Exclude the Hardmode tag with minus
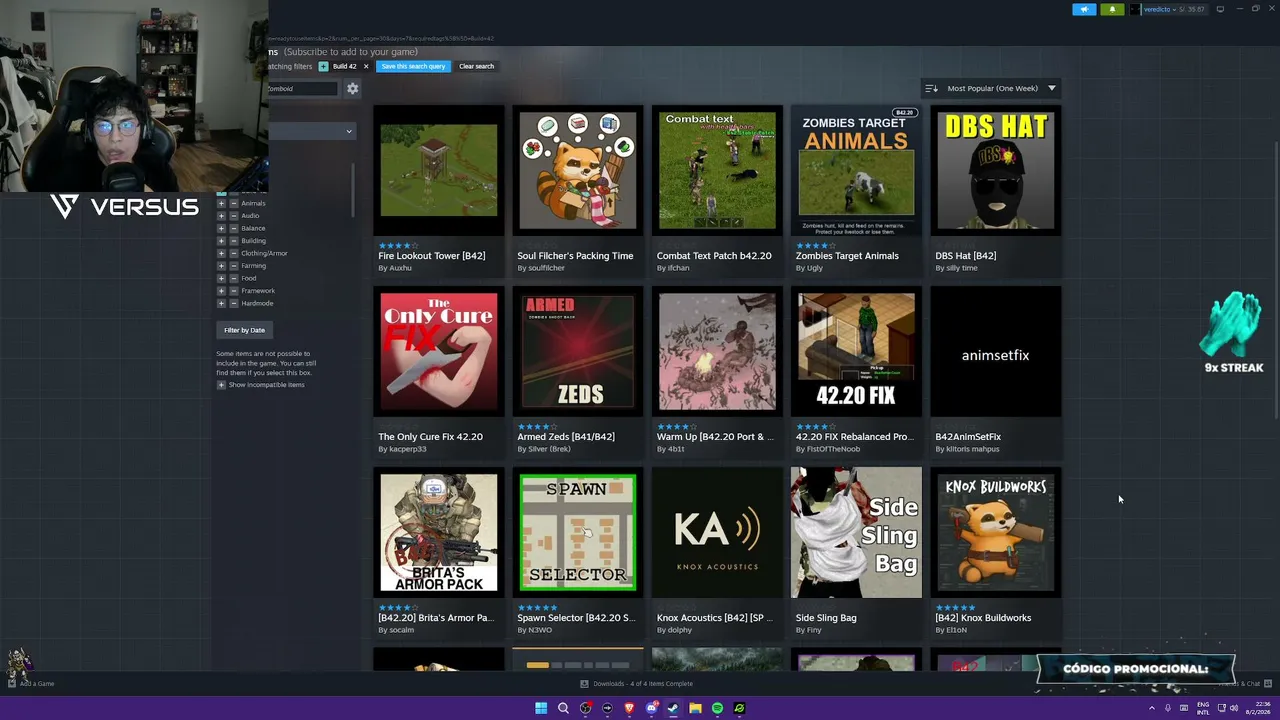This screenshot has width=1280, height=720. pyautogui.click(x=234, y=303)
